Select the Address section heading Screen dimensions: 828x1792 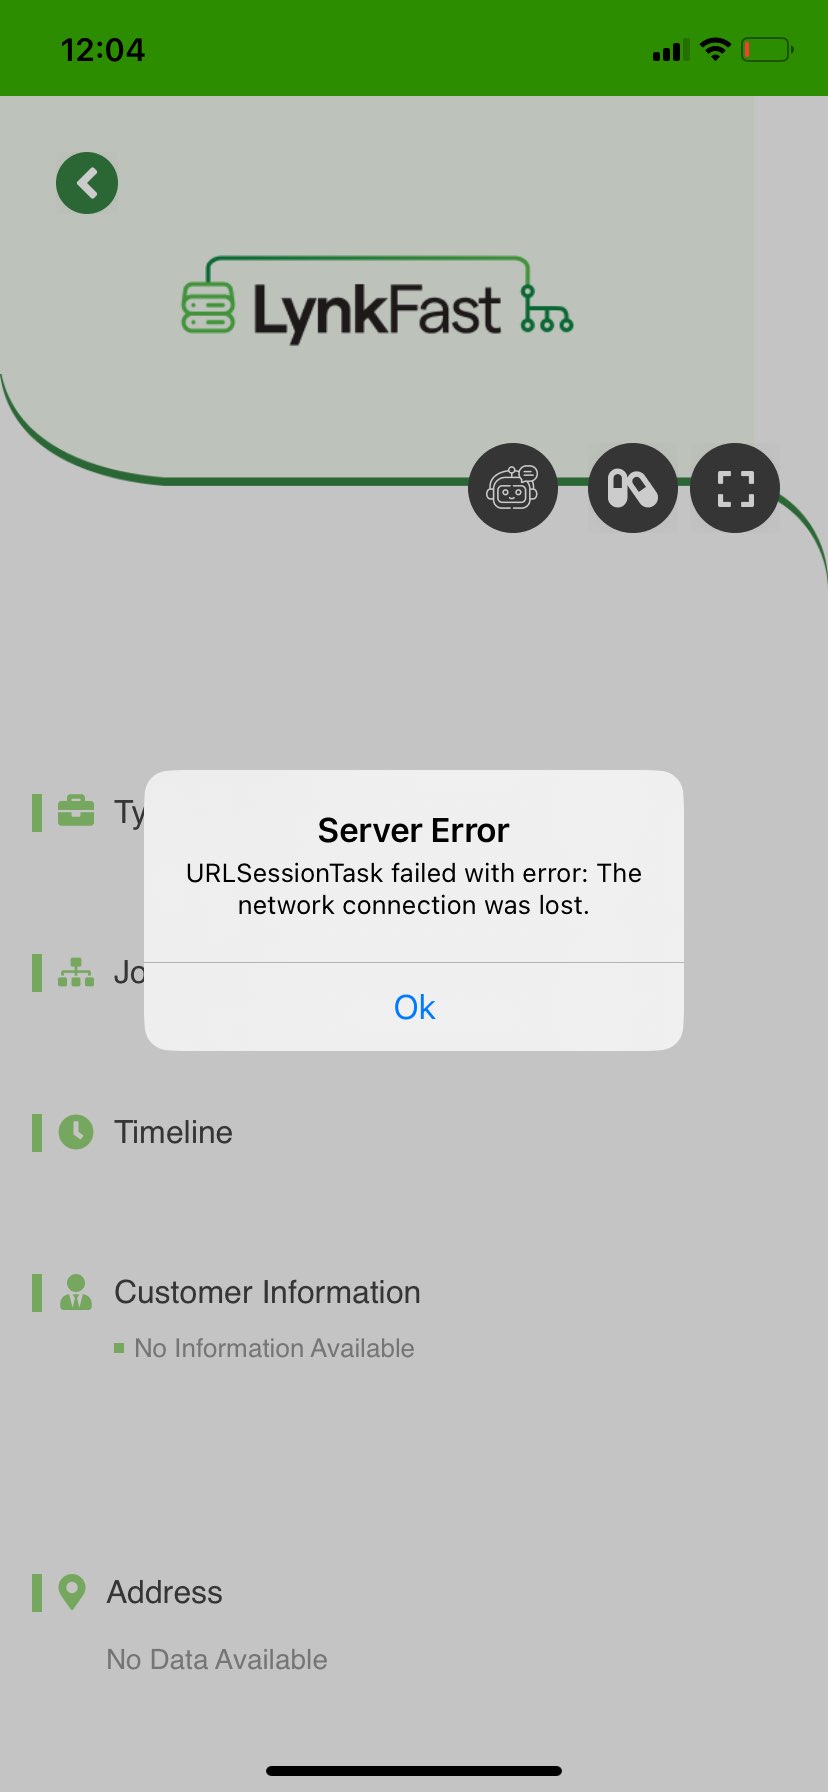click(x=165, y=1592)
